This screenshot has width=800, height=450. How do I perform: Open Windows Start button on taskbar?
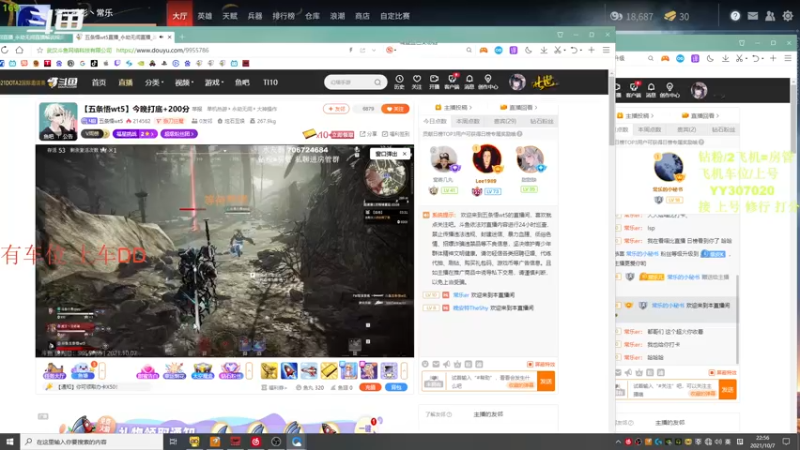10,441
